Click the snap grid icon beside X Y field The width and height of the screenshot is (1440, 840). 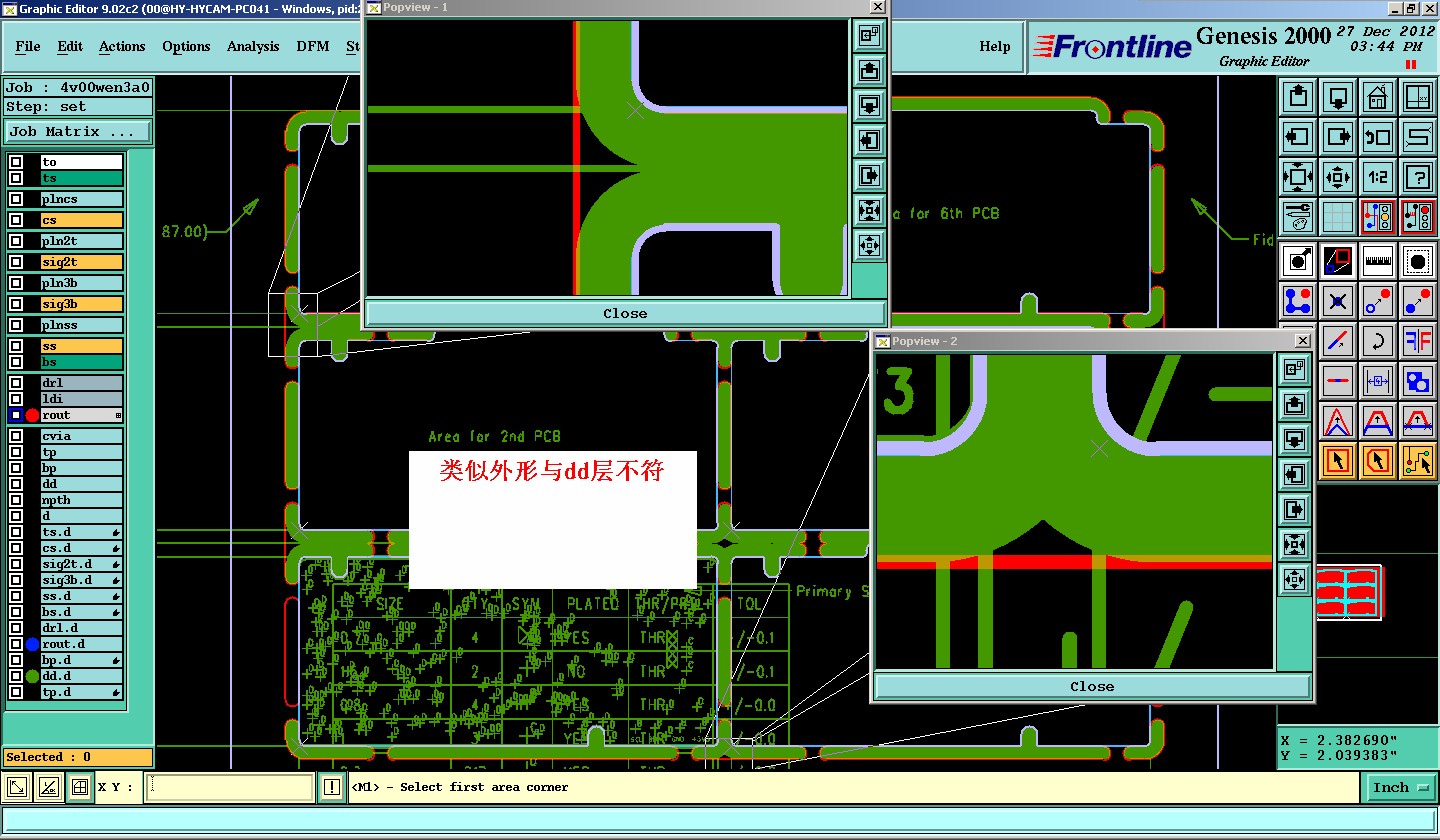tap(80, 788)
